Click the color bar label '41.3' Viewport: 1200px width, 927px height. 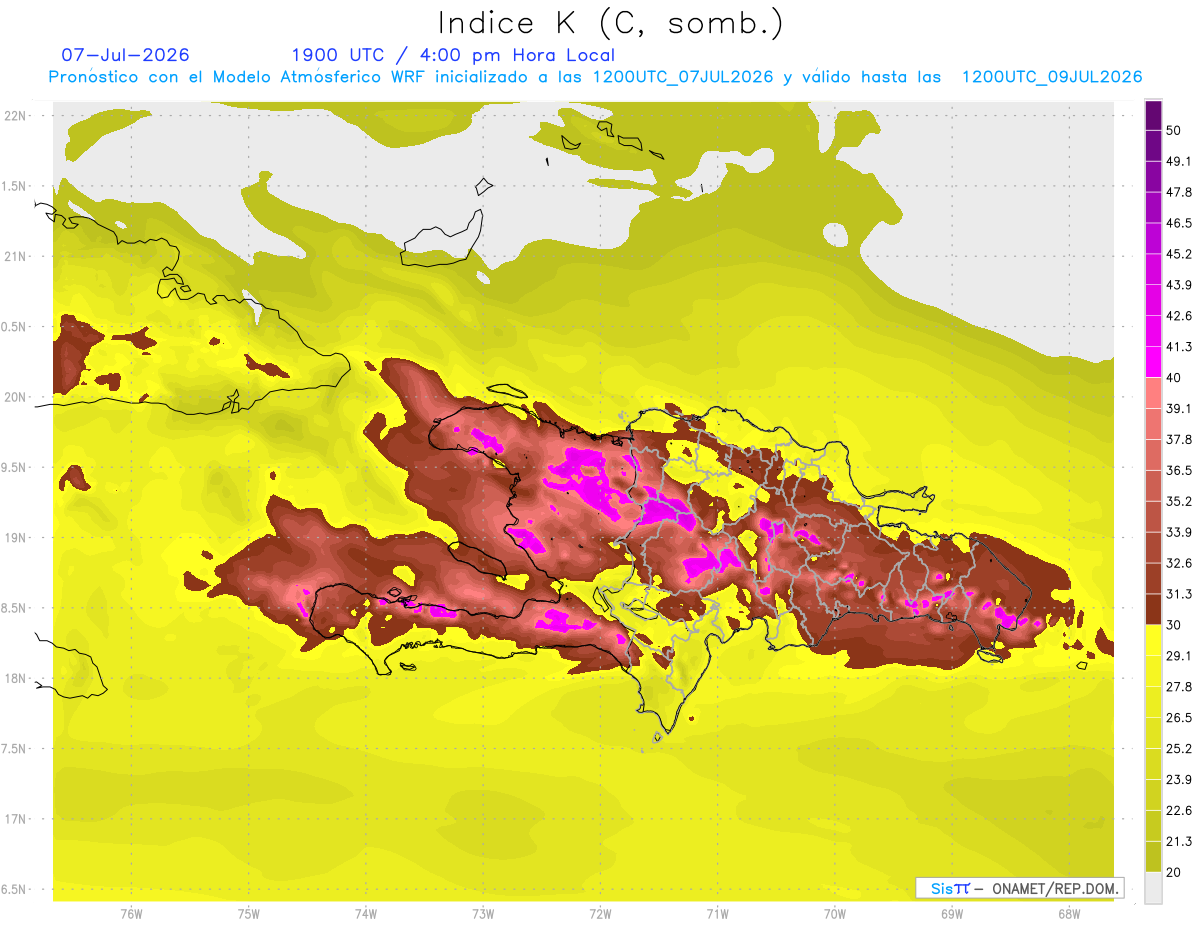[x=1179, y=347]
